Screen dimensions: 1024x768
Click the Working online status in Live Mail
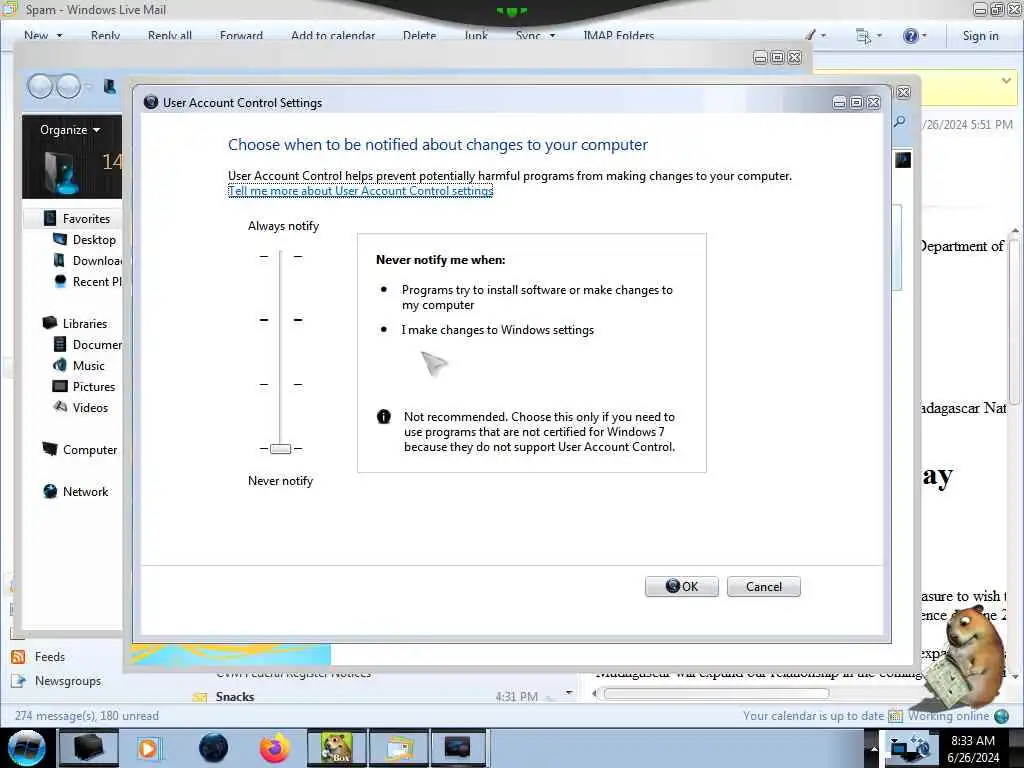click(x=948, y=716)
